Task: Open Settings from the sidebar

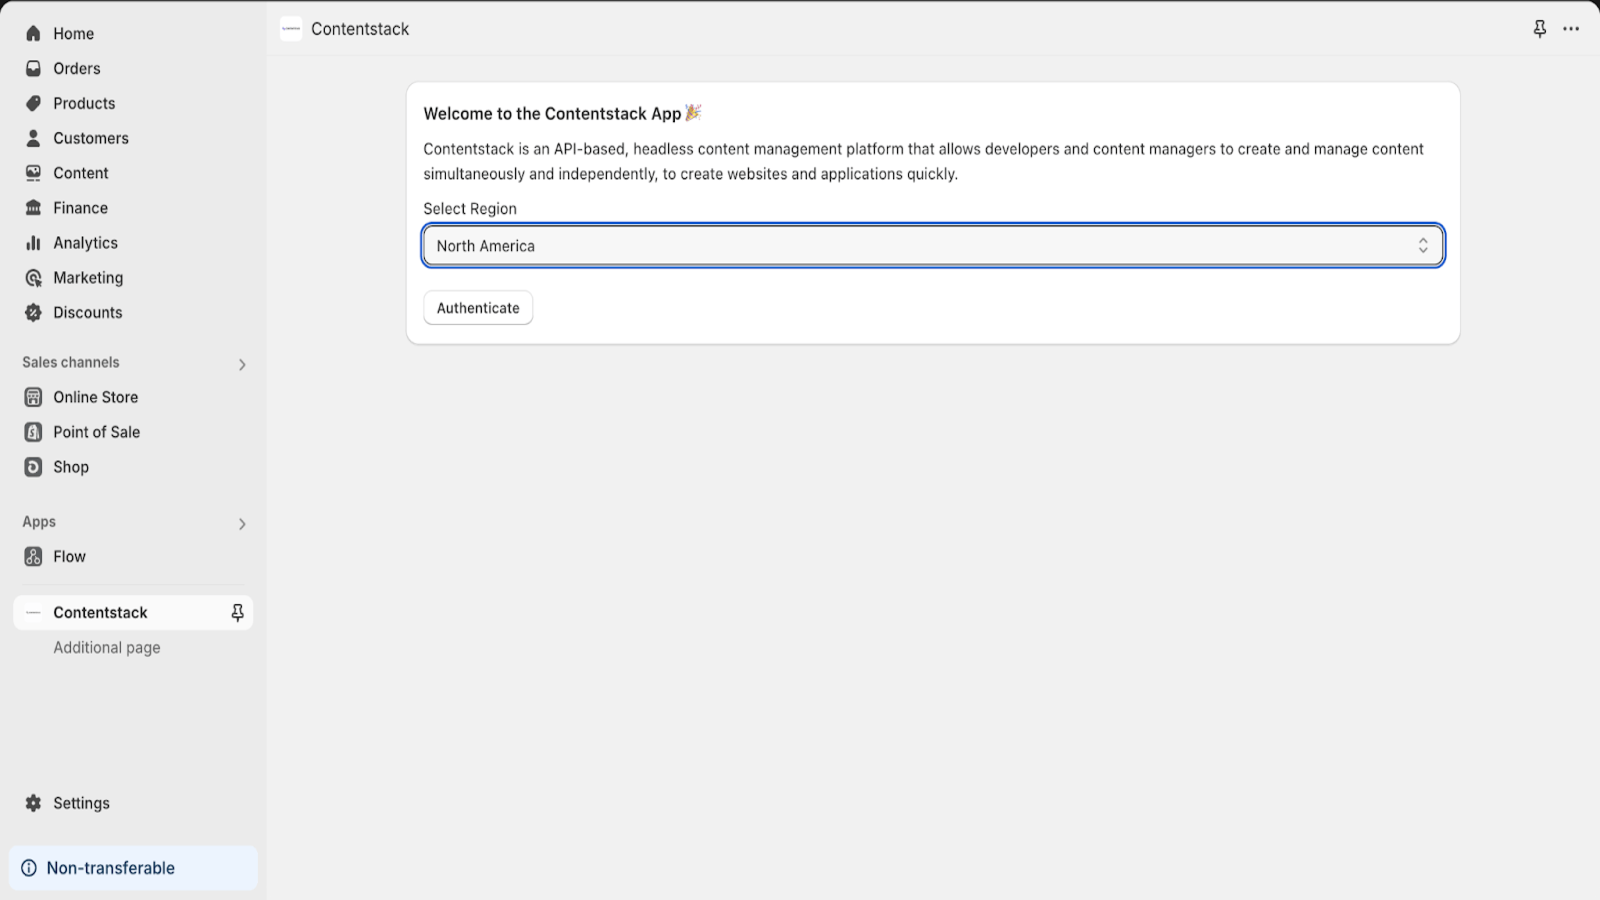Action: pos(81,802)
